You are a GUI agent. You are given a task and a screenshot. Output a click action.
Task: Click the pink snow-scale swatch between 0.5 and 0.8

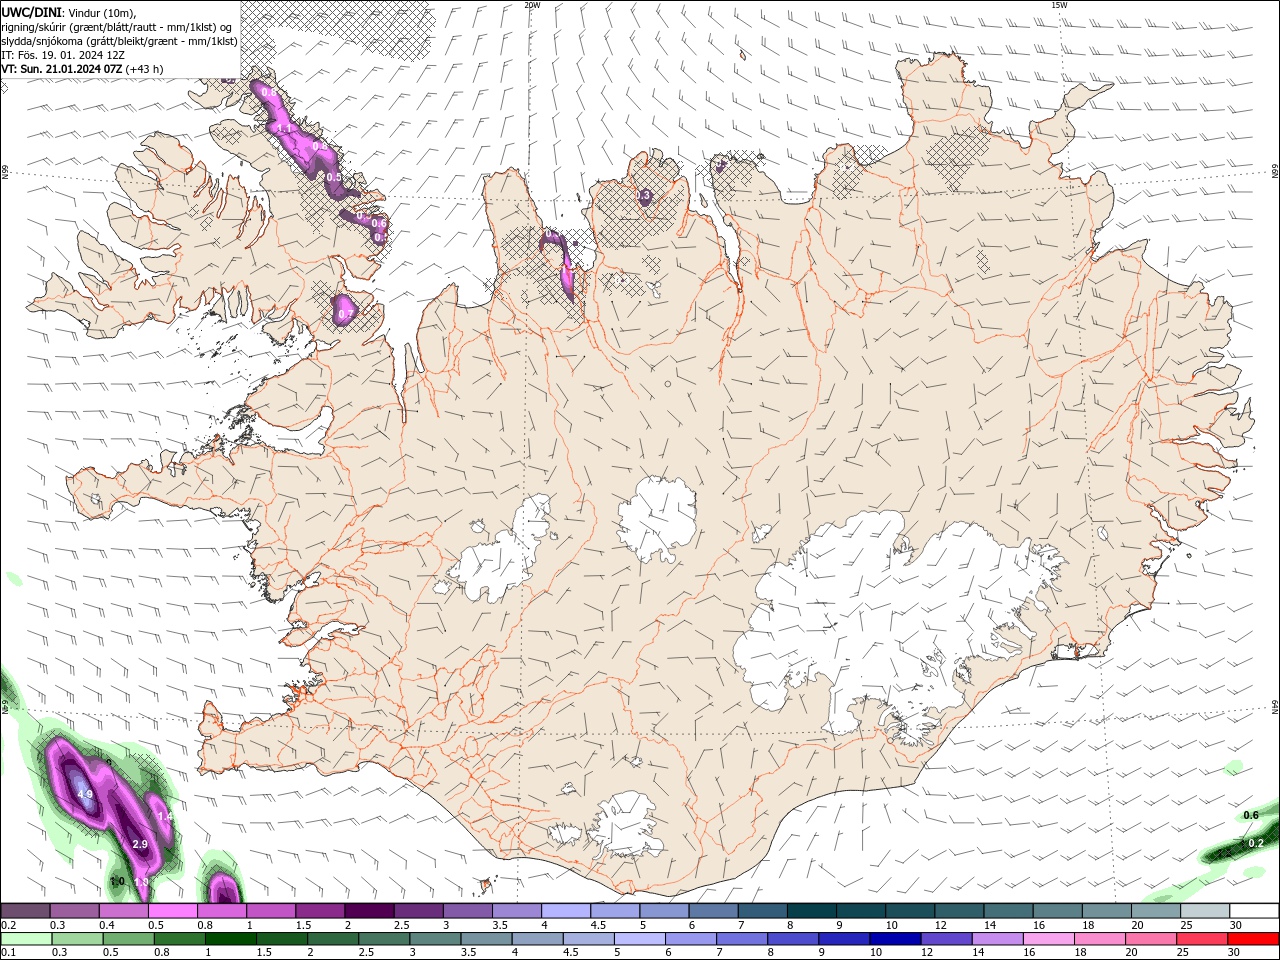(173, 910)
